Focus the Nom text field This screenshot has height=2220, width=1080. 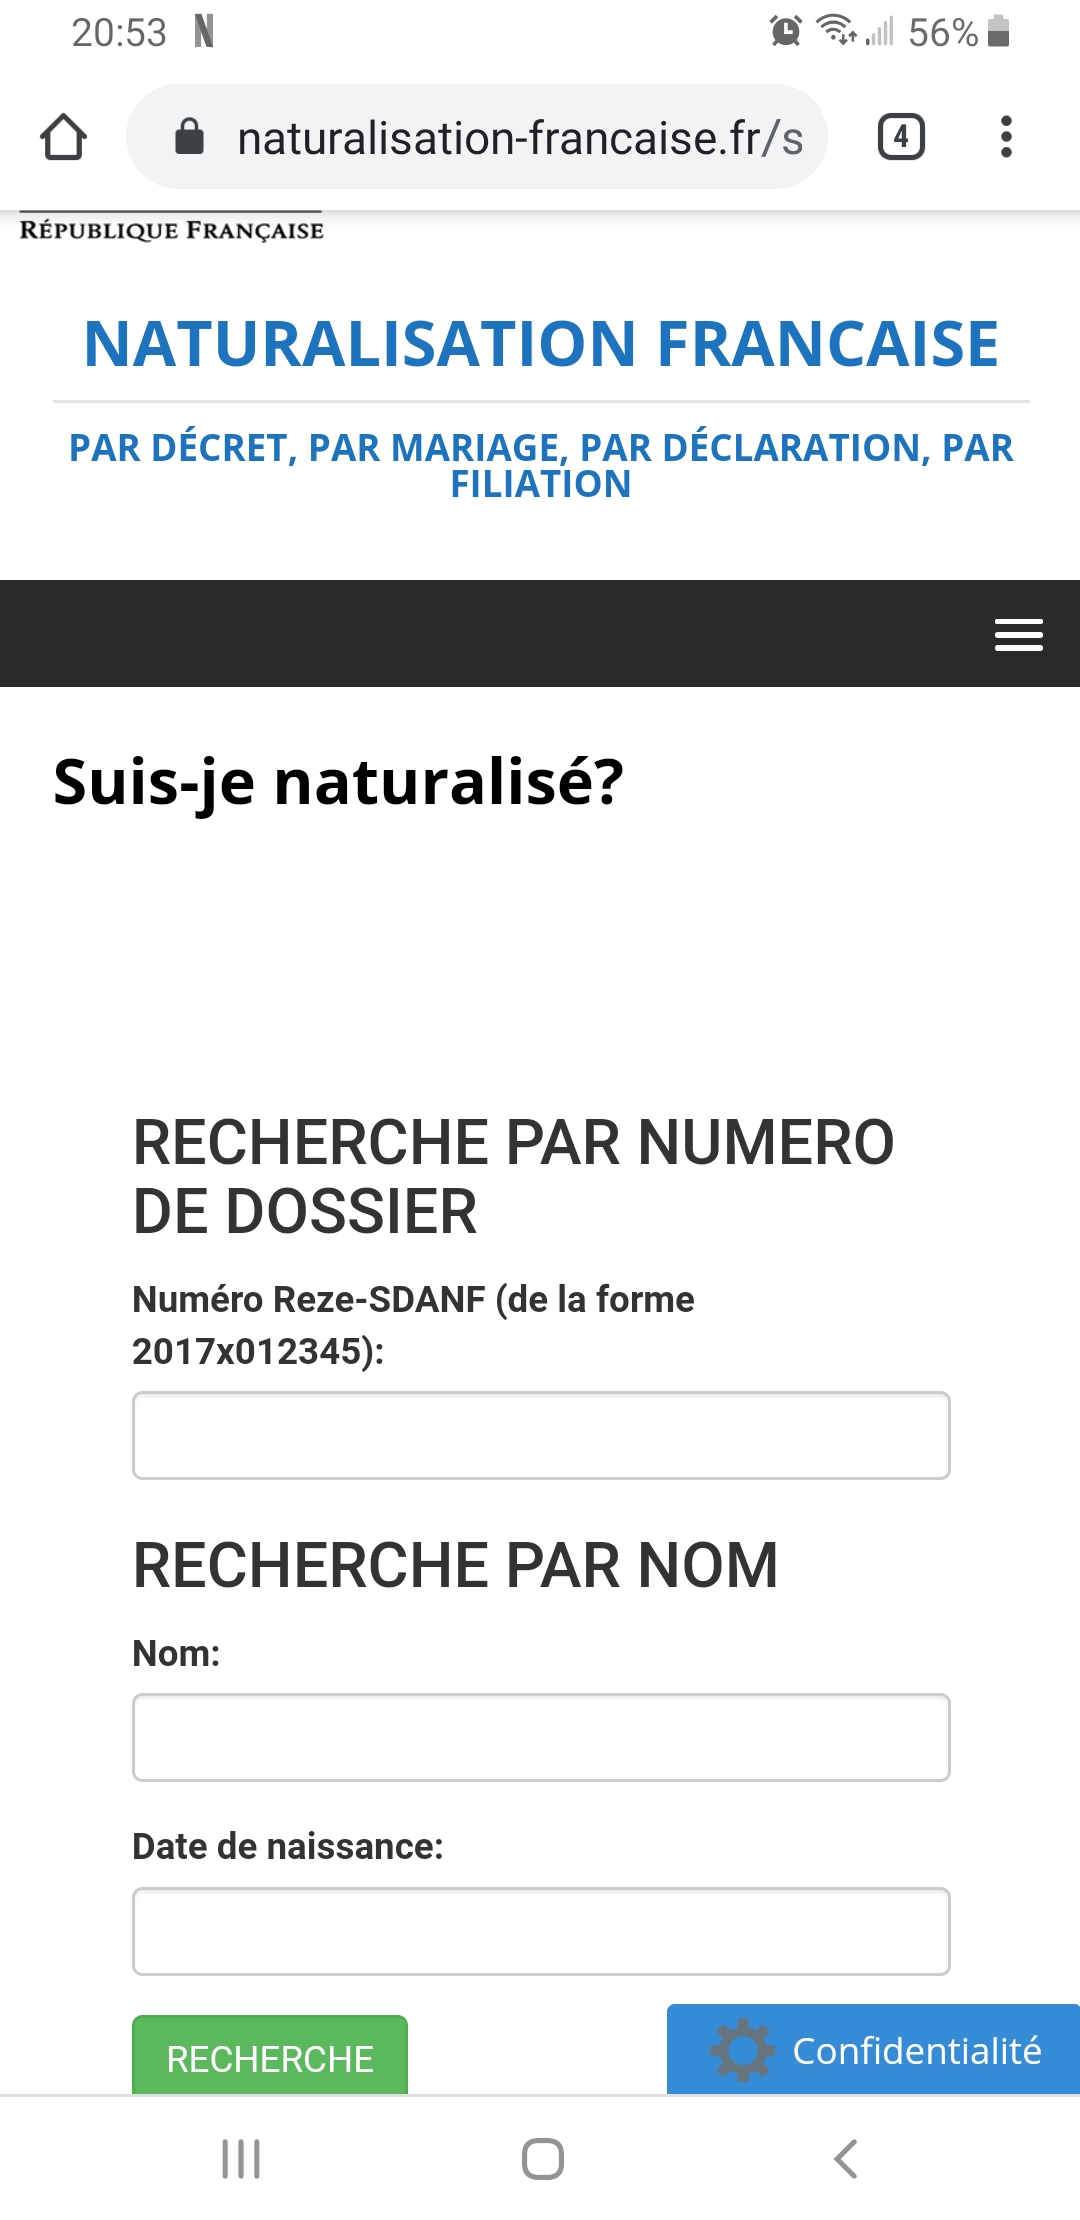[541, 1737]
